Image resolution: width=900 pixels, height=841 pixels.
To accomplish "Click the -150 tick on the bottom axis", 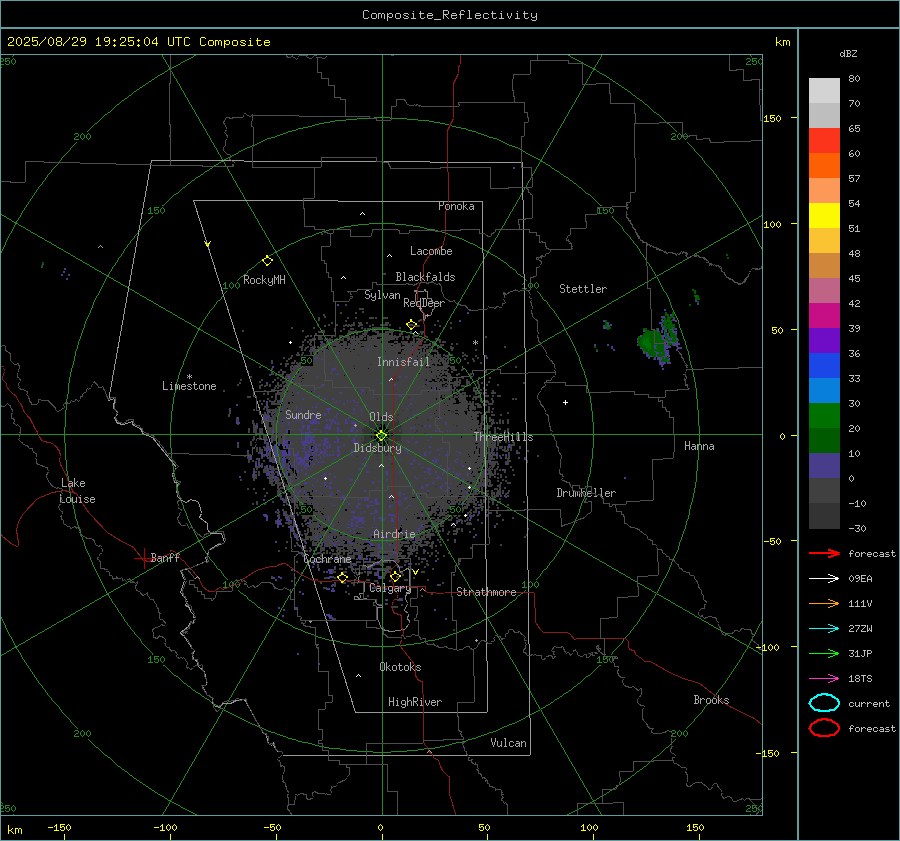I will pyautogui.click(x=59, y=827).
